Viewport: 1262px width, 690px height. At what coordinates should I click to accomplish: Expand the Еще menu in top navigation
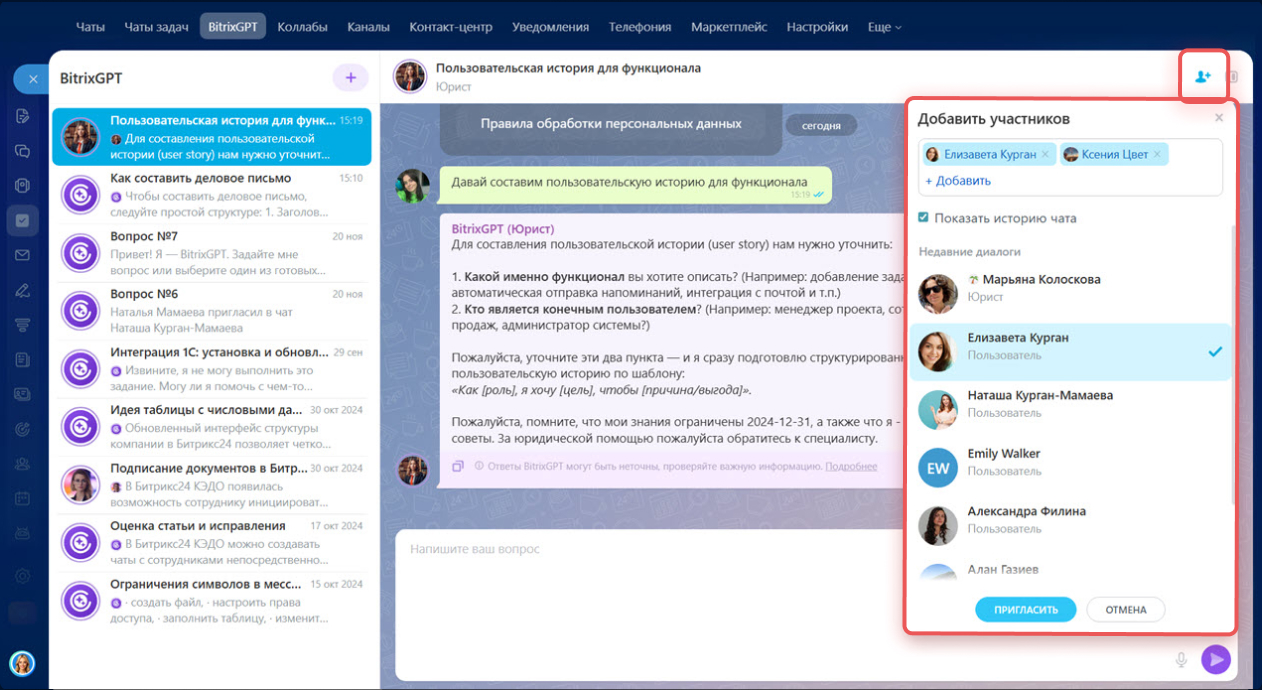[884, 27]
